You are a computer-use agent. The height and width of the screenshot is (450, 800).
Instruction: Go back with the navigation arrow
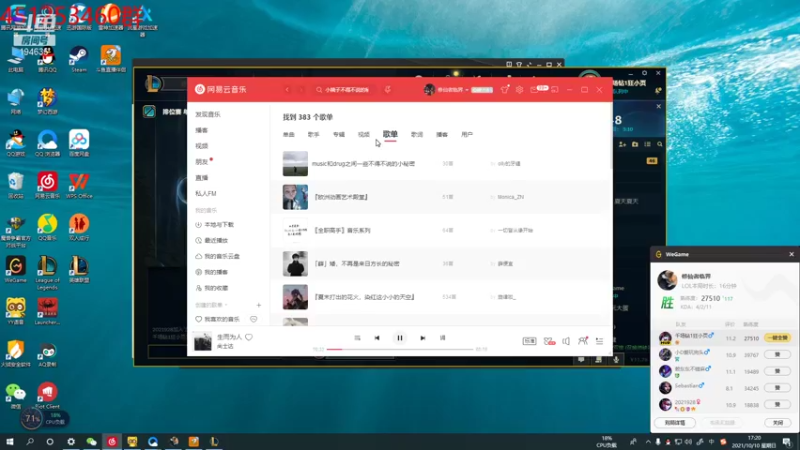coord(287,90)
